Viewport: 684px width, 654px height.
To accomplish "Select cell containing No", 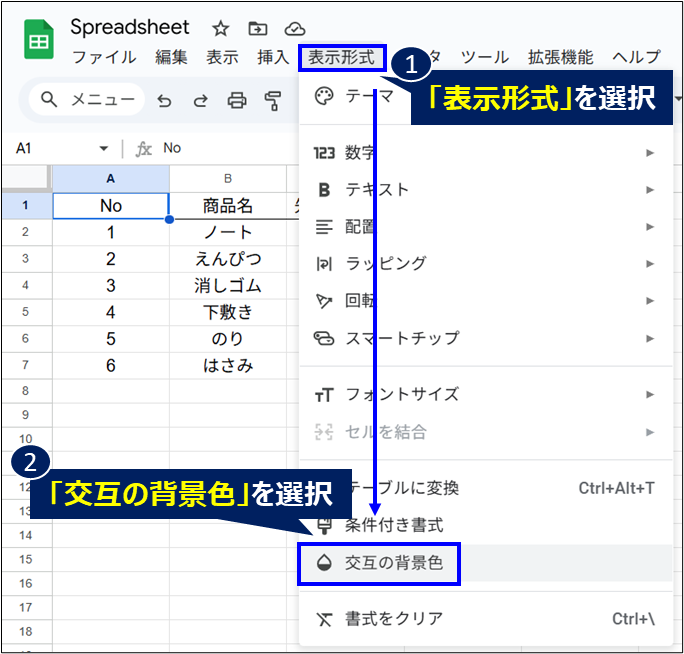I will click(x=111, y=206).
